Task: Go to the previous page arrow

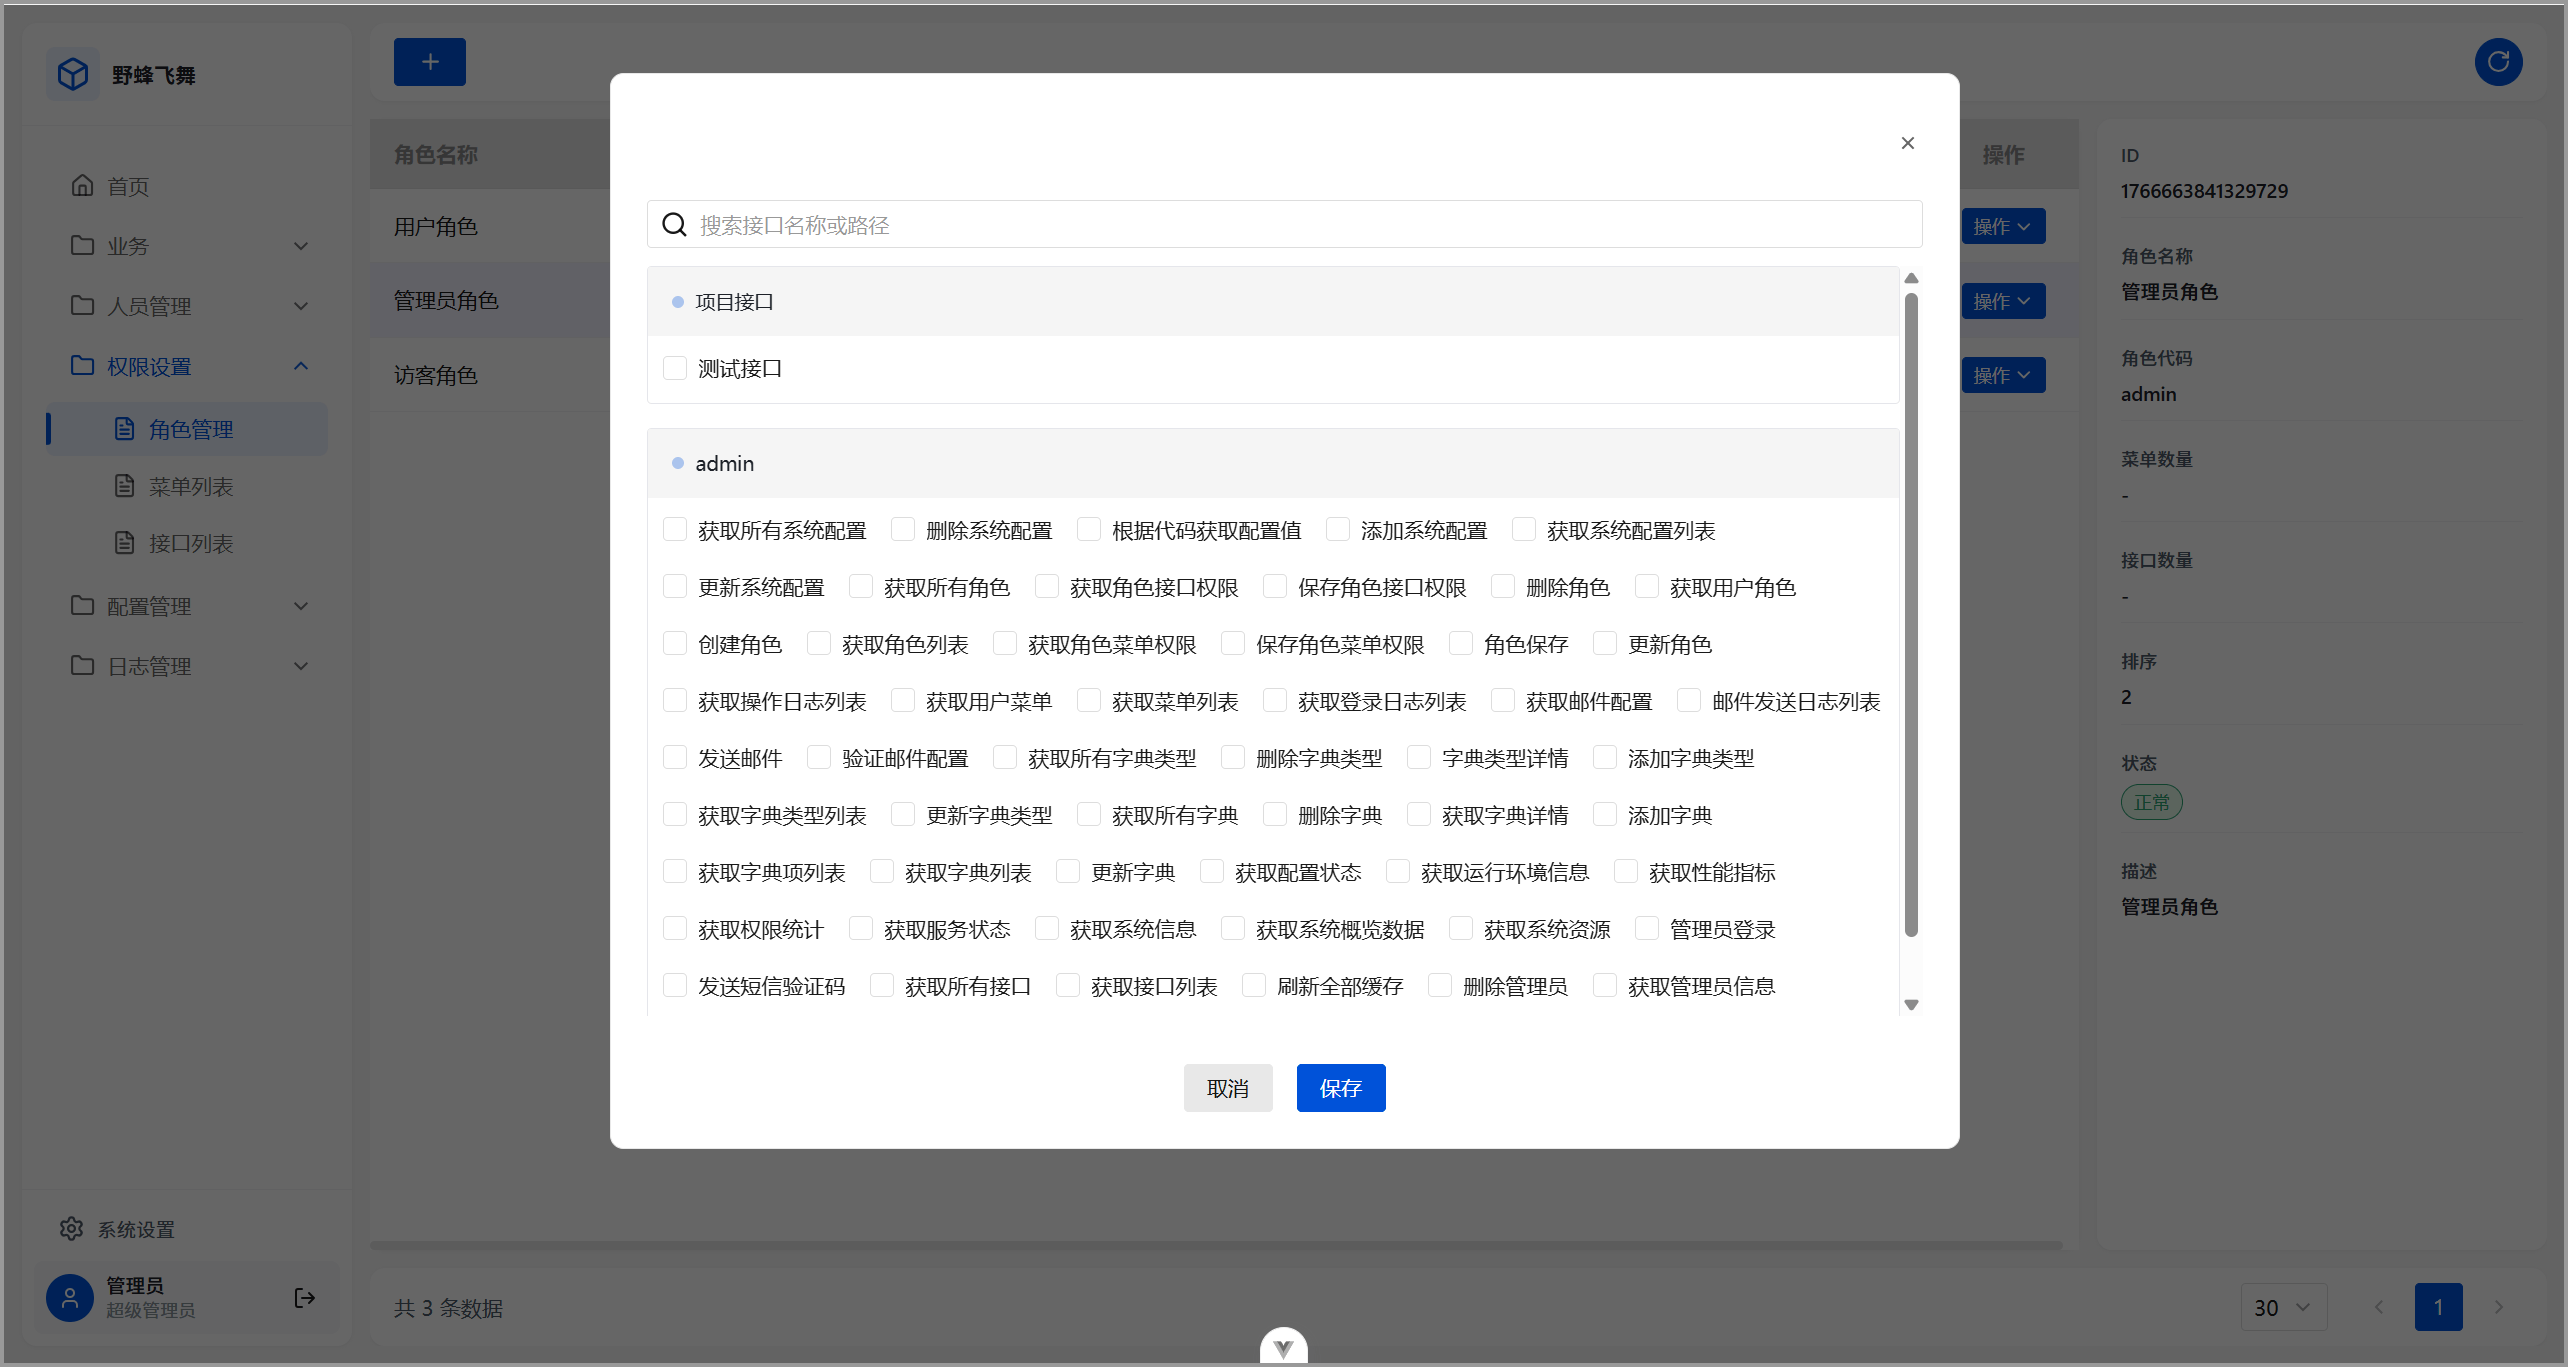Action: pyautogui.click(x=2379, y=1307)
